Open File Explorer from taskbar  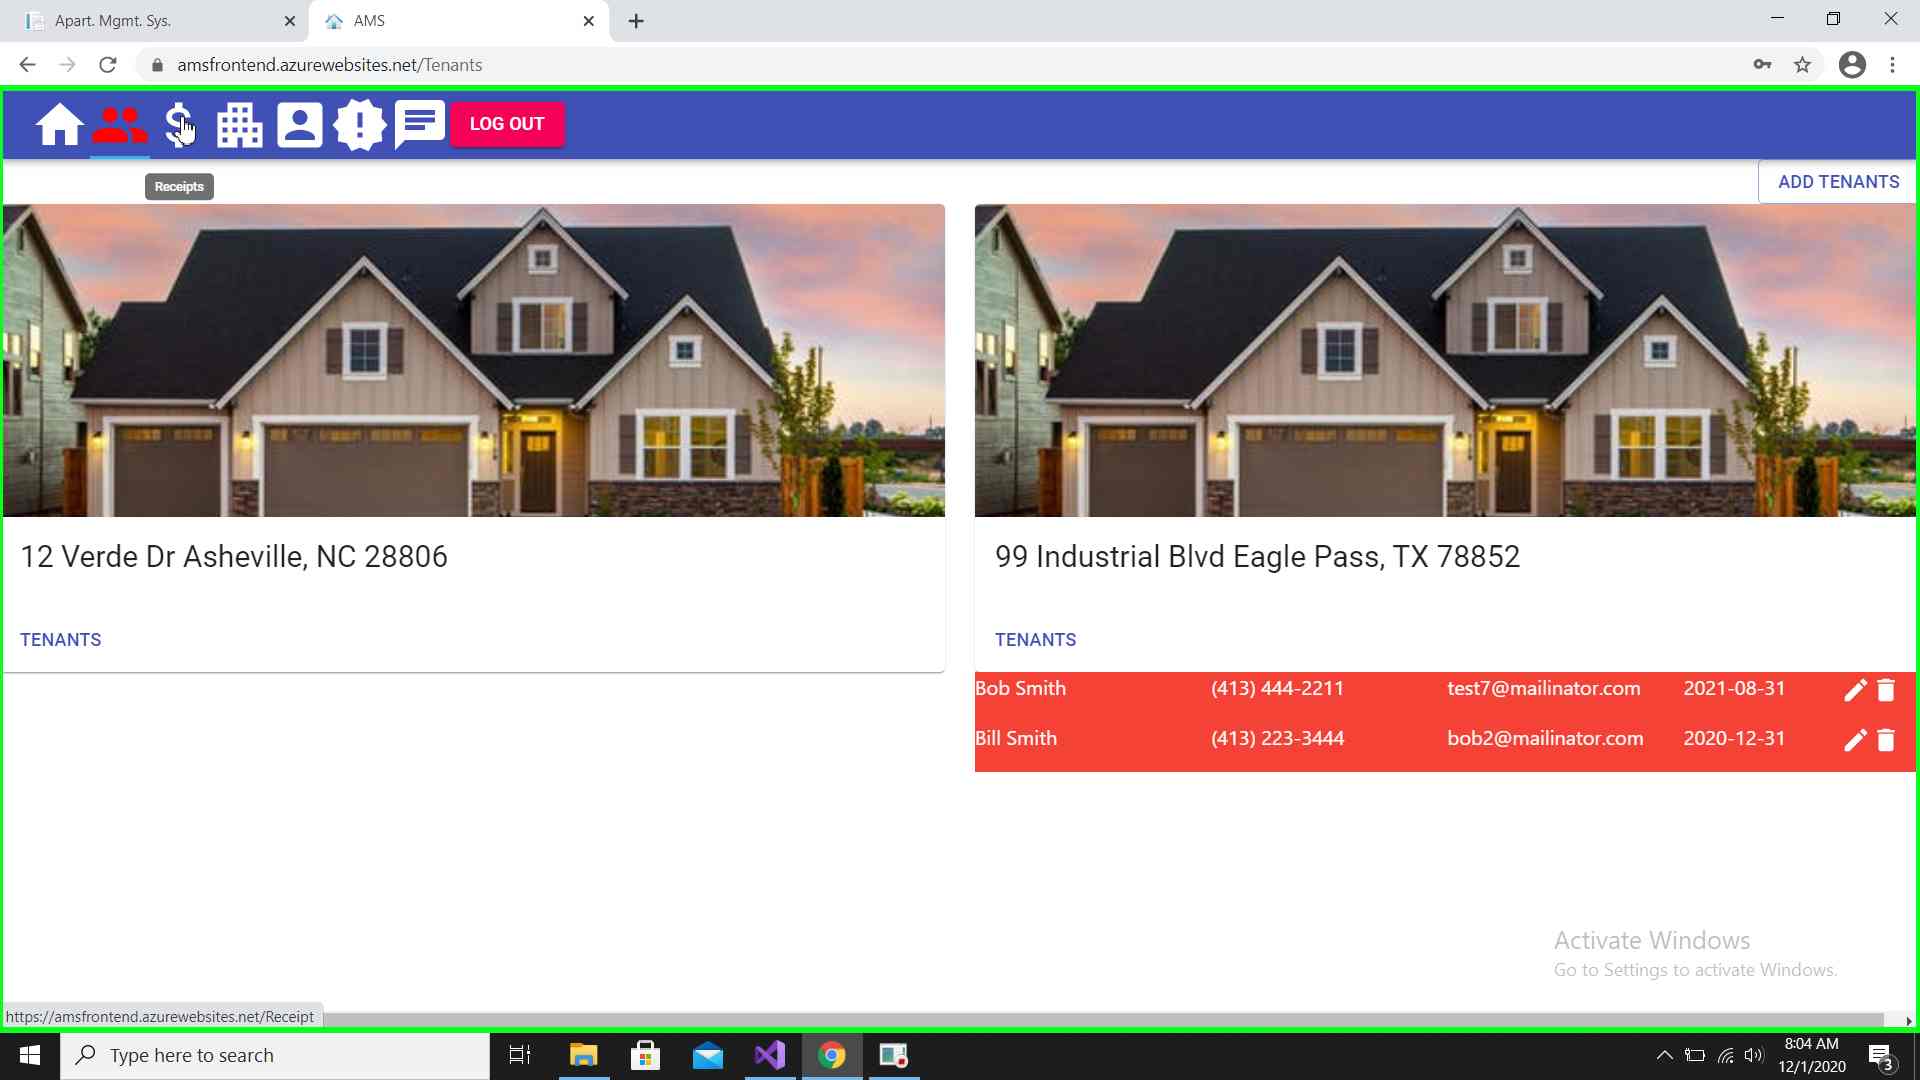click(583, 1056)
